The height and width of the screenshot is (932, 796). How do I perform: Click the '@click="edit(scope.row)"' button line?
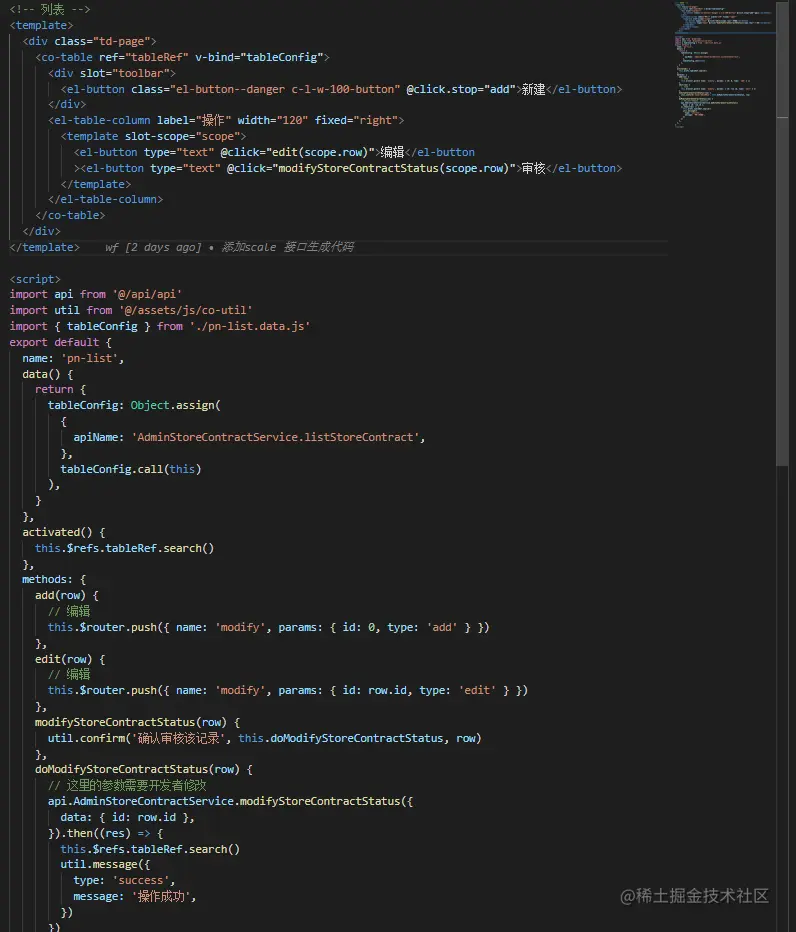[x=274, y=153]
